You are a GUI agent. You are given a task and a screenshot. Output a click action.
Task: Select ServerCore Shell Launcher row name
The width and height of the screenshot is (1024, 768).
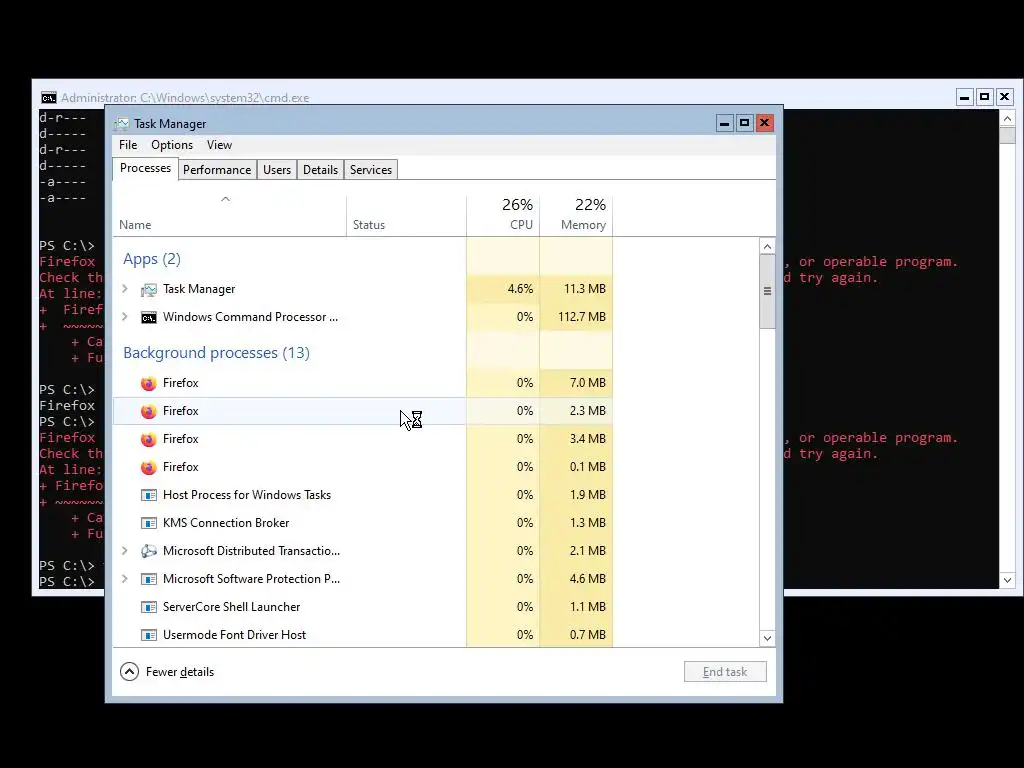(x=231, y=607)
